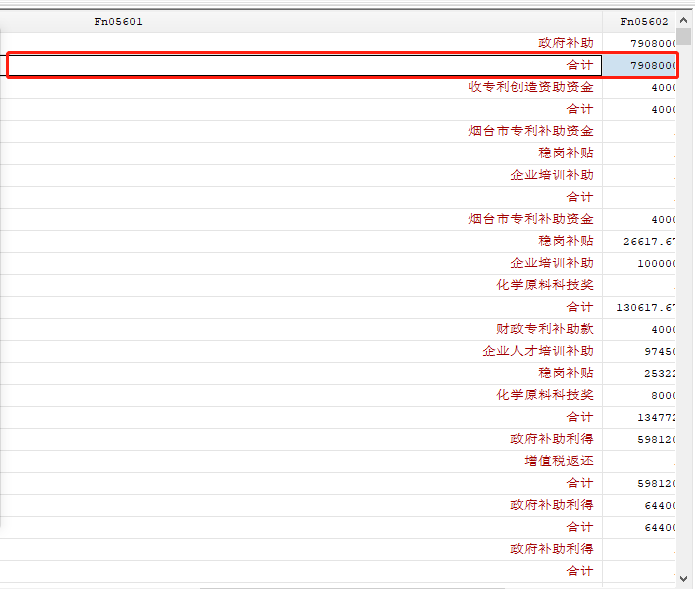Viewport: 695px width, 589px height.
Task: Select the 97450 value cell
Action: [639, 351]
